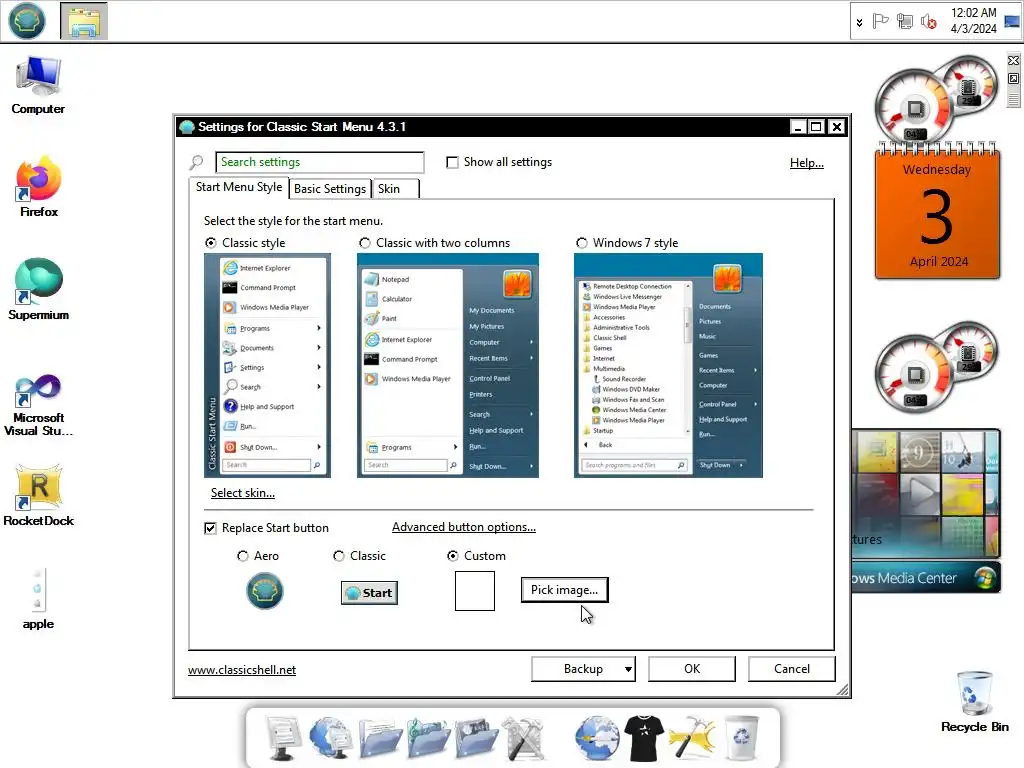Viewport: 1024px width, 768px height.
Task: Click the taskbar clock showing 12:02 AM
Action: 973,21
